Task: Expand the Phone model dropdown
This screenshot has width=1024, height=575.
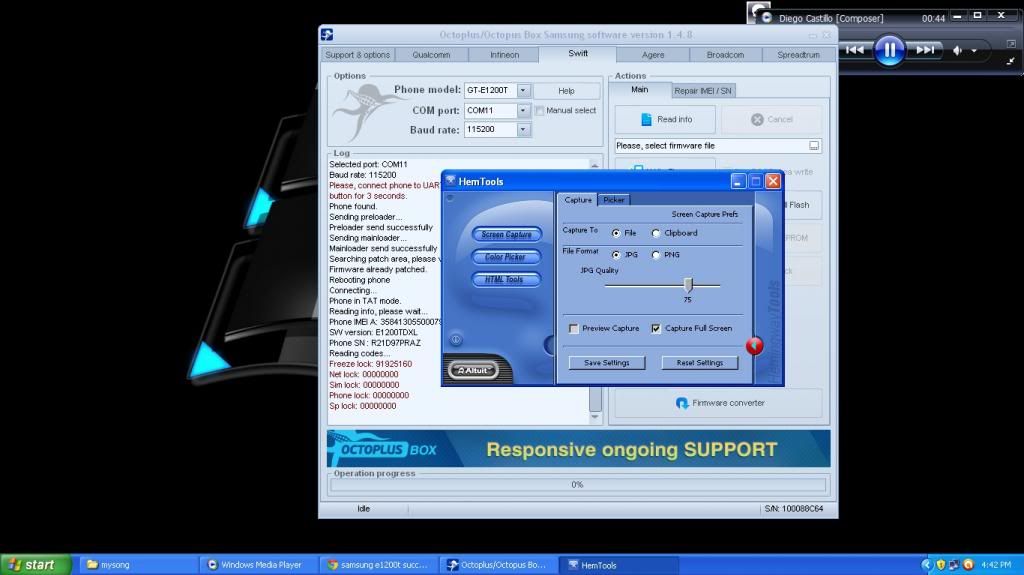Action: 523,90
